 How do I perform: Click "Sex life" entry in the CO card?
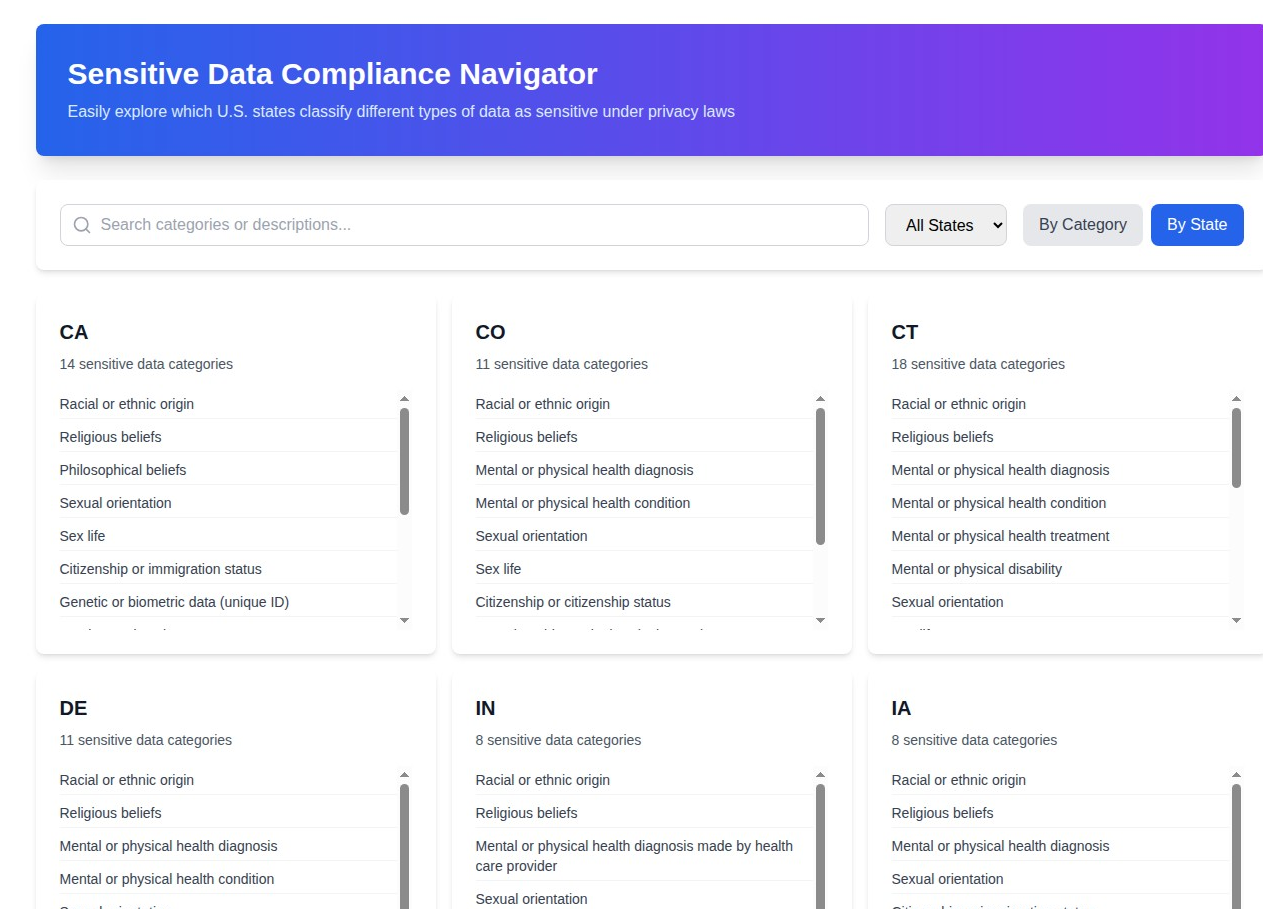click(x=498, y=568)
